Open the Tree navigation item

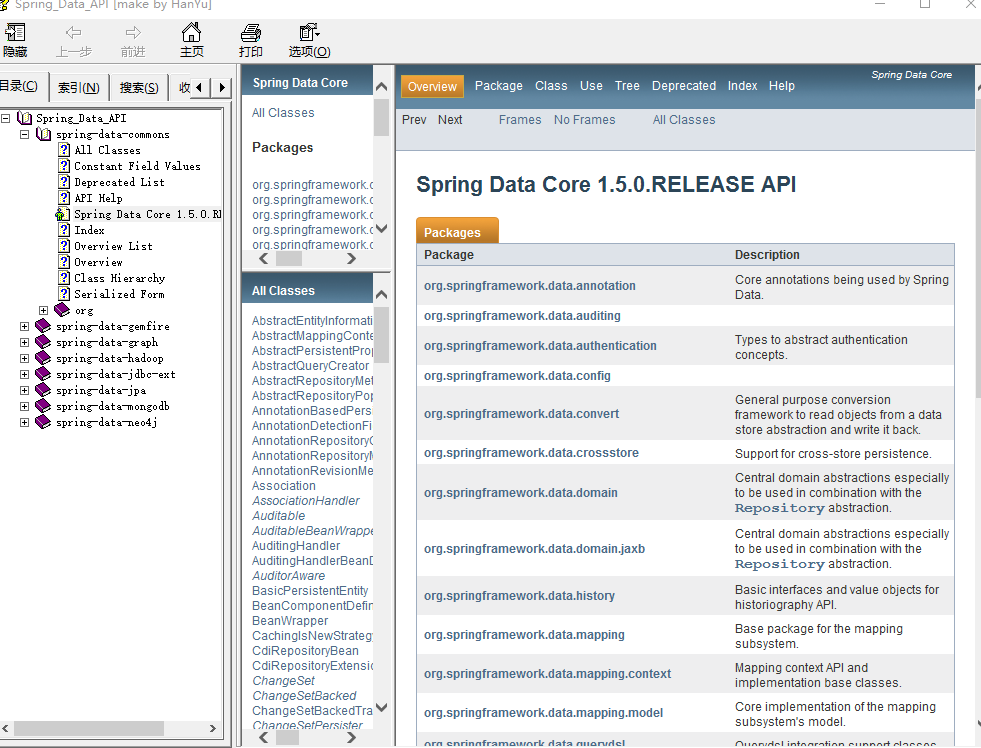[x=627, y=86]
